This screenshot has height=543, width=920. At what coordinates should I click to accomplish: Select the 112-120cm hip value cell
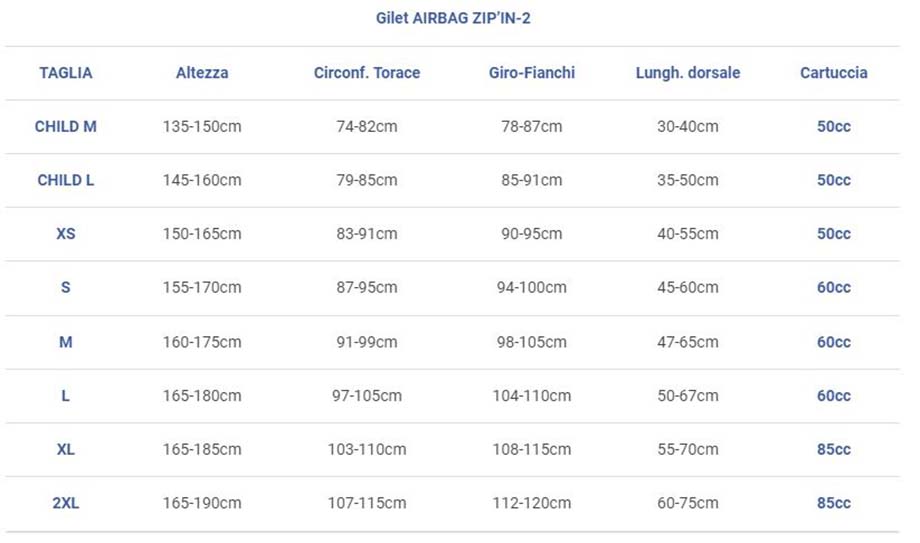532,503
